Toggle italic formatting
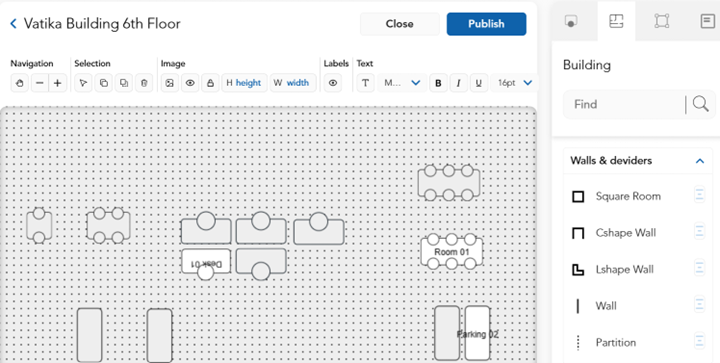The height and width of the screenshot is (363, 720). pyautogui.click(x=458, y=83)
